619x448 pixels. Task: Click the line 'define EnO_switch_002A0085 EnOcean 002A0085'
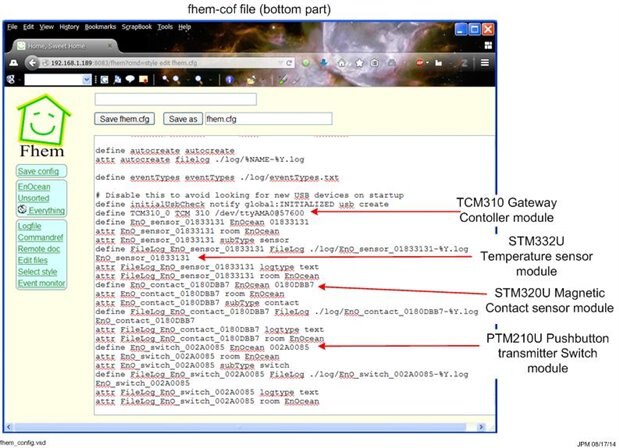[x=202, y=347]
